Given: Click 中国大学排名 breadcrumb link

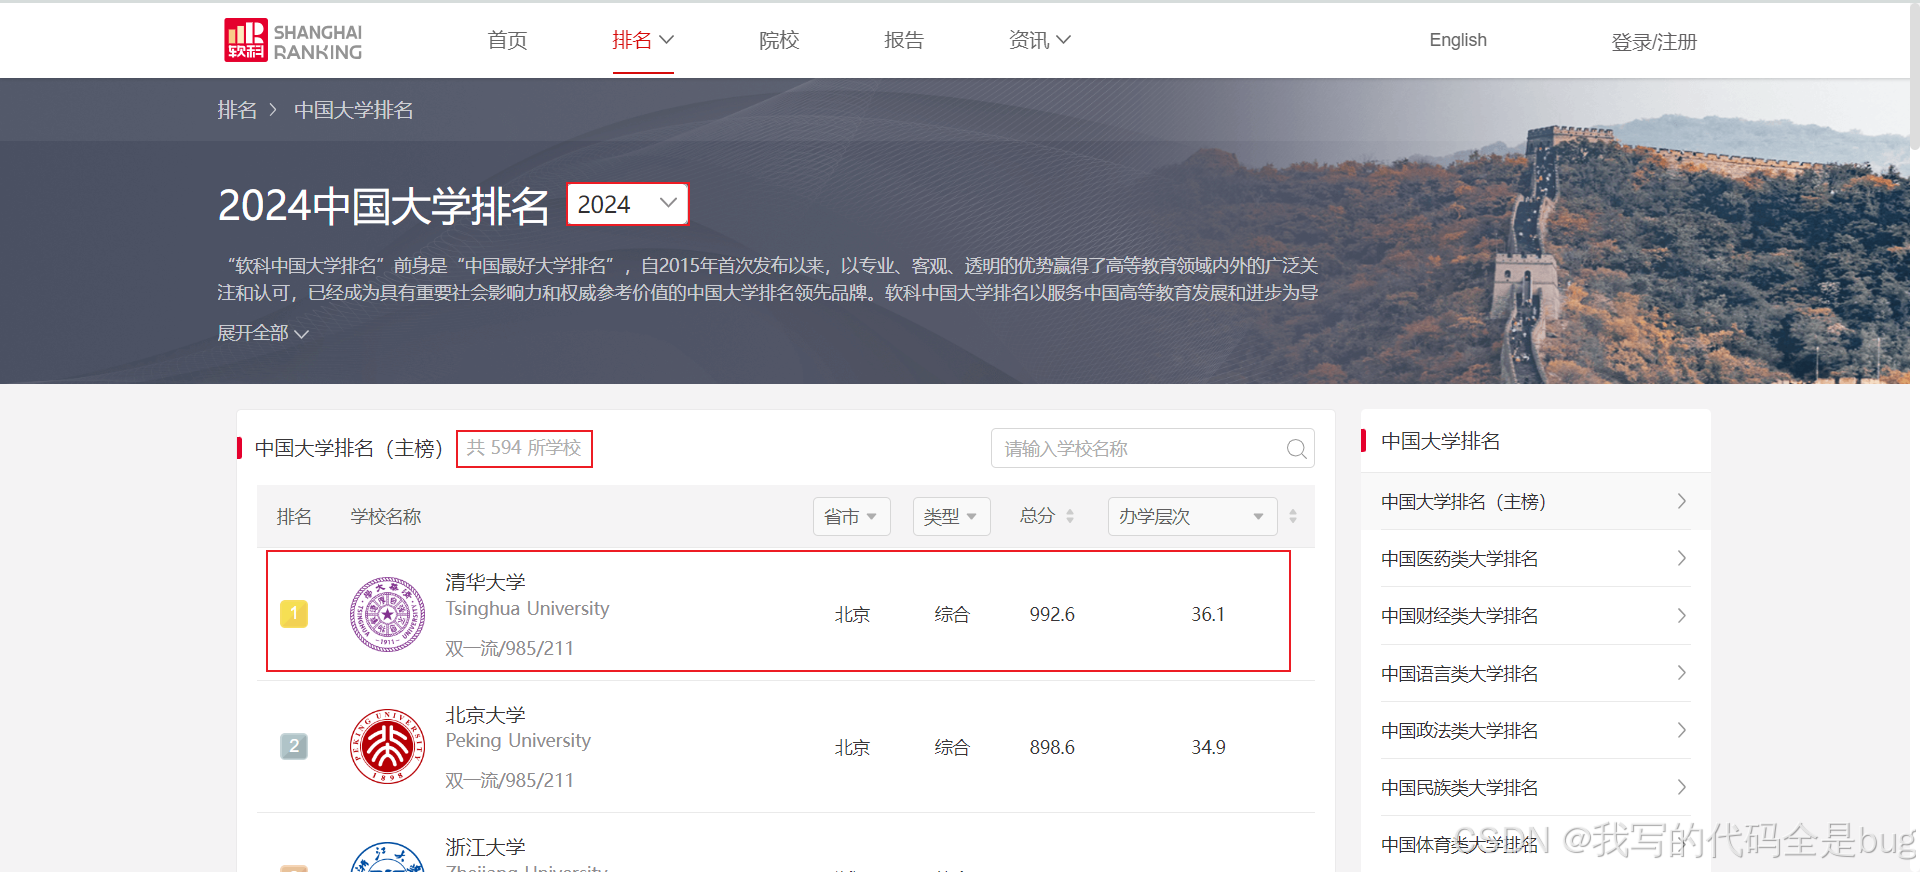Looking at the screenshot, I should coord(354,110).
